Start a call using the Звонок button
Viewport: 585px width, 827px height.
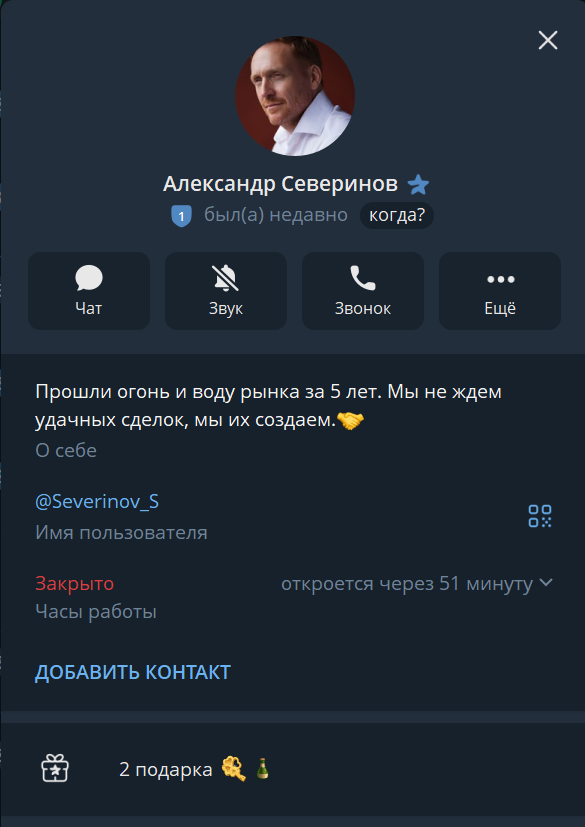[363, 291]
